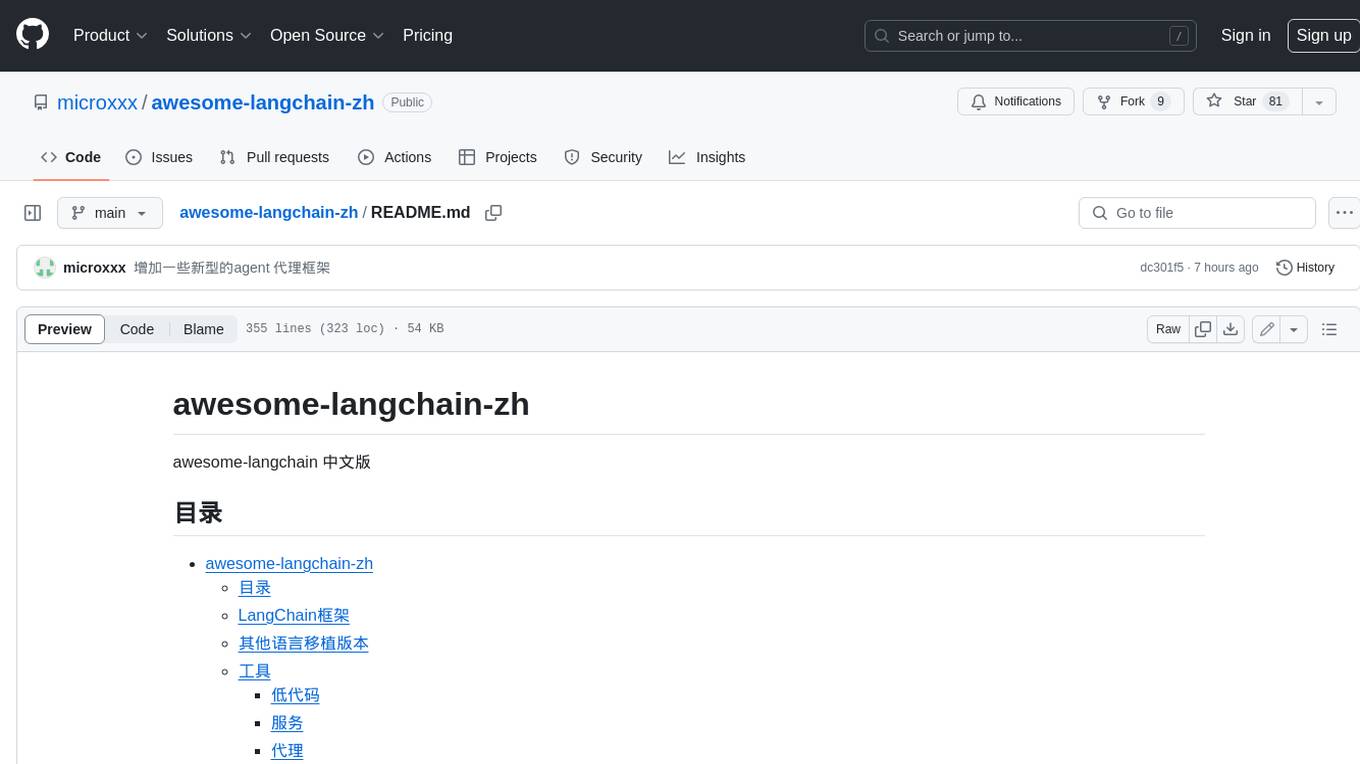Jump to the 目录 section link
1360x764 pixels.
[x=255, y=588]
